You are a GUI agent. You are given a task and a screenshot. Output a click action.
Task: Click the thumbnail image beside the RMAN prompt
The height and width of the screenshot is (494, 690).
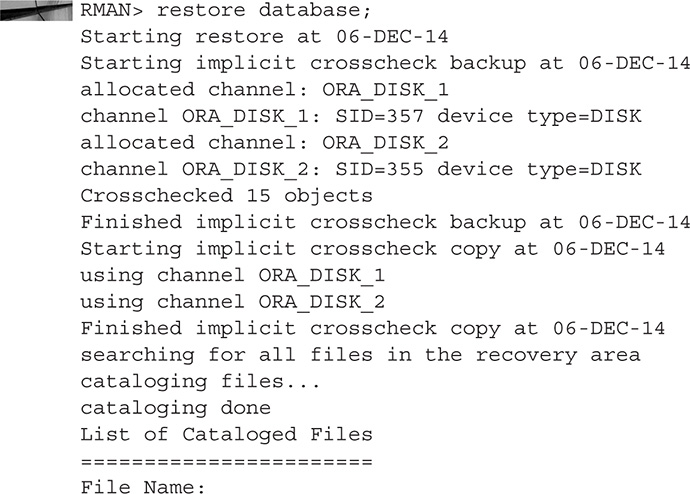point(36,11)
